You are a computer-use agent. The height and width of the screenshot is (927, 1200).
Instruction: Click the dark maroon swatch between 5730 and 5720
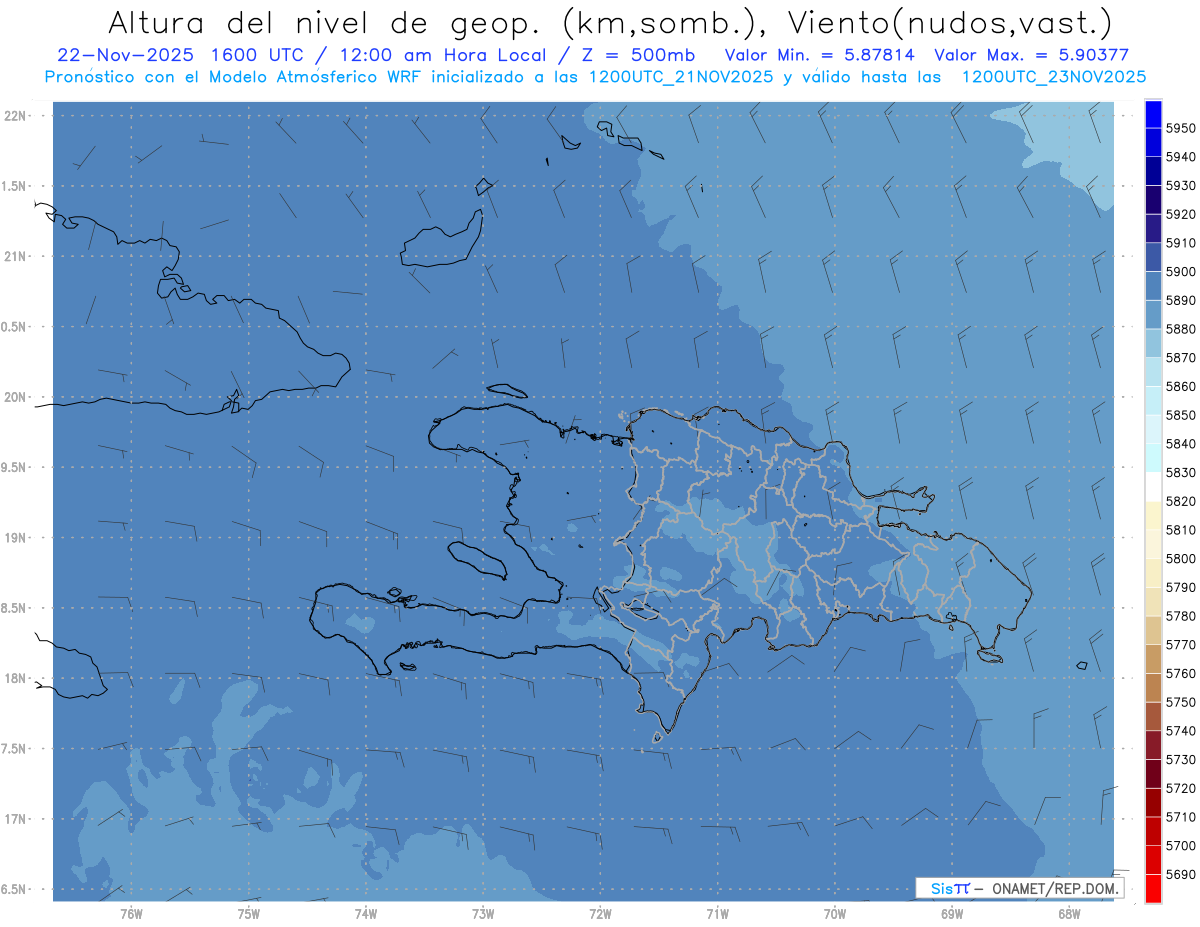tap(1153, 773)
